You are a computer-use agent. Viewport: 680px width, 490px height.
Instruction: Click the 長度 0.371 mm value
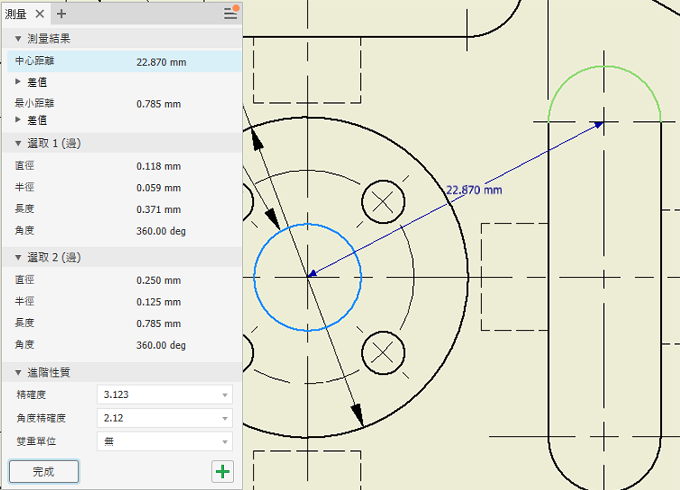[158, 210]
